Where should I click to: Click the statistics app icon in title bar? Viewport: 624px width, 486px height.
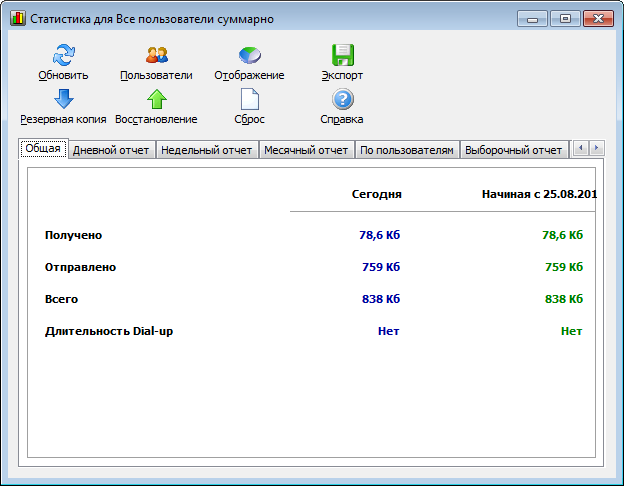[x=17, y=18]
